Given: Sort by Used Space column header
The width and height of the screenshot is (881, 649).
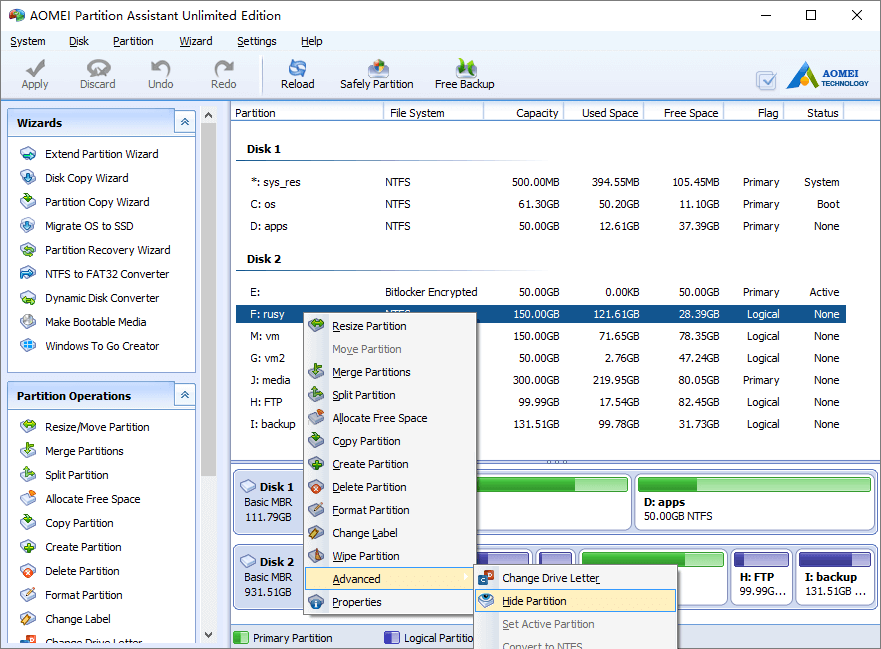Looking at the screenshot, I should [x=604, y=113].
